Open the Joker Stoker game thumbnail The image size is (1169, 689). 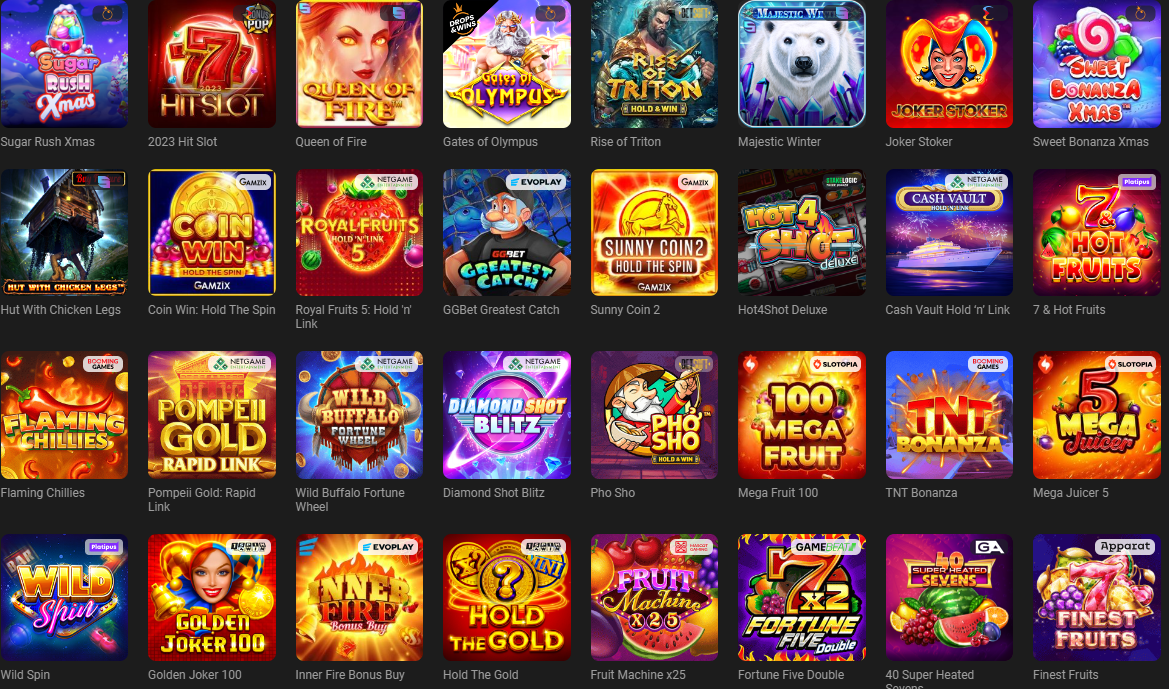(x=949, y=64)
